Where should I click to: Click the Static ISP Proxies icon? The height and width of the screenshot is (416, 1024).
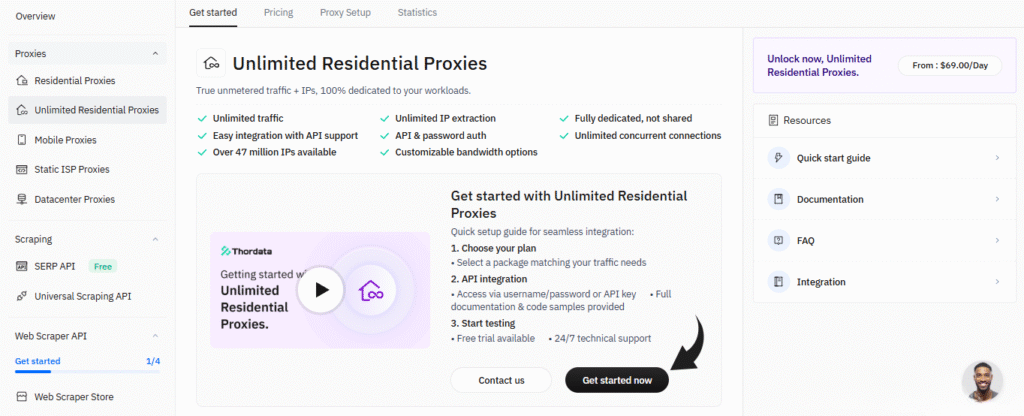click(23, 170)
